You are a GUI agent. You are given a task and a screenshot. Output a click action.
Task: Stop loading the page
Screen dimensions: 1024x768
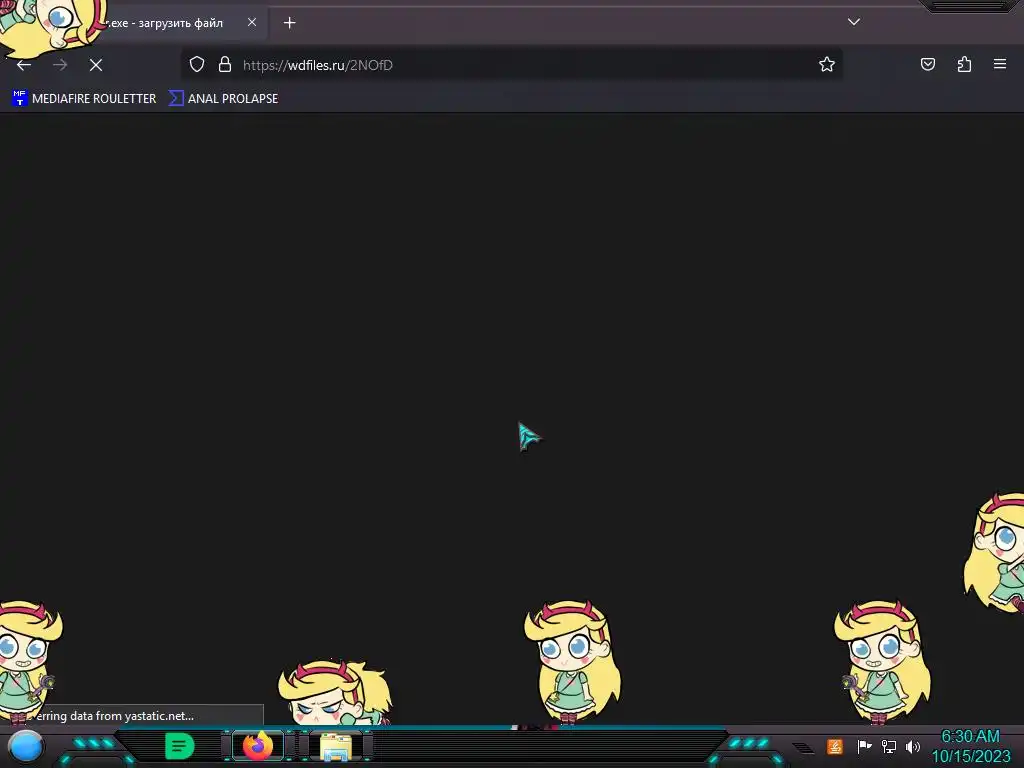pyautogui.click(x=96, y=65)
